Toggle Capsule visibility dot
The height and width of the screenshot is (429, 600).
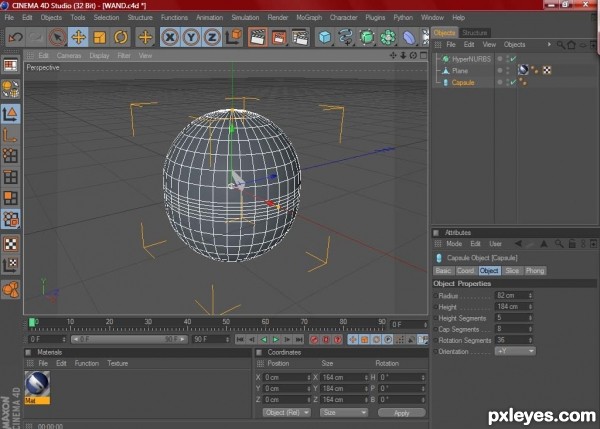(500, 83)
